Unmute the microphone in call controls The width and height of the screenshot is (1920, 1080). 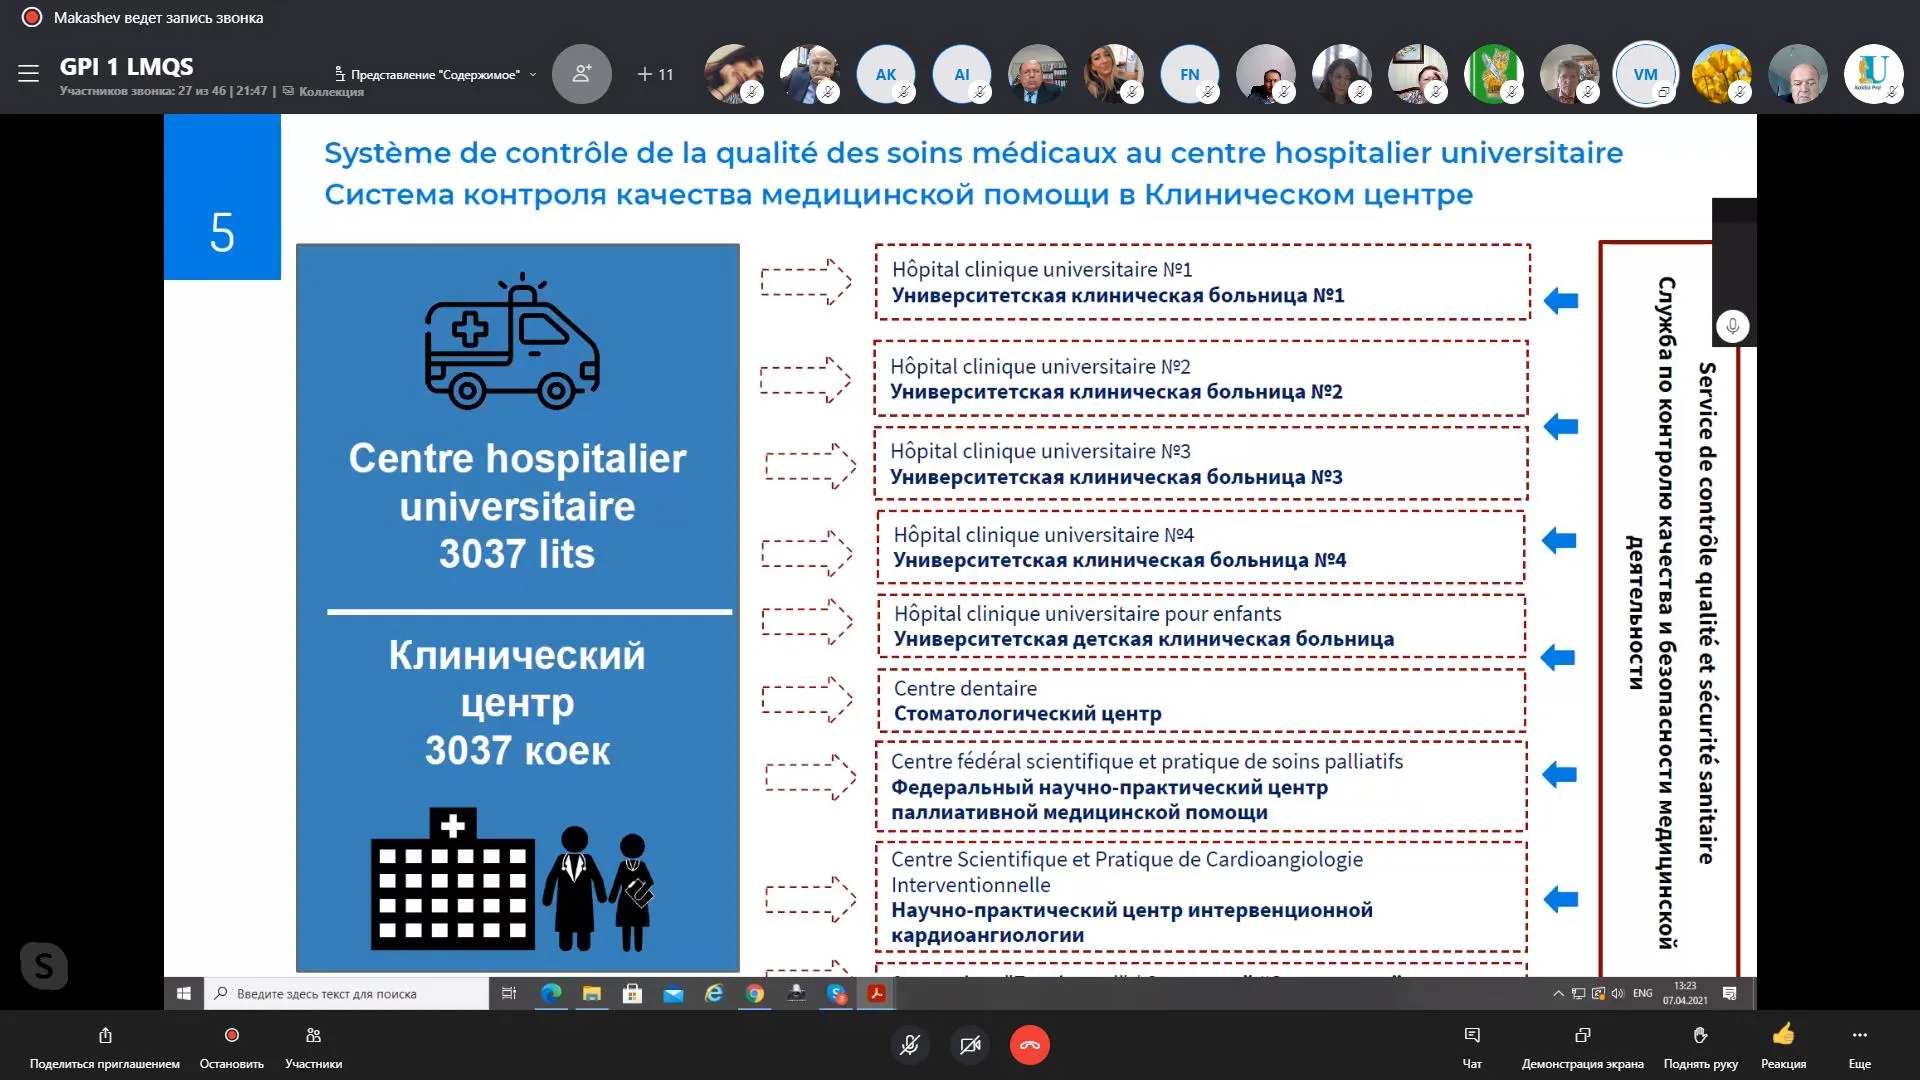pos(909,1045)
